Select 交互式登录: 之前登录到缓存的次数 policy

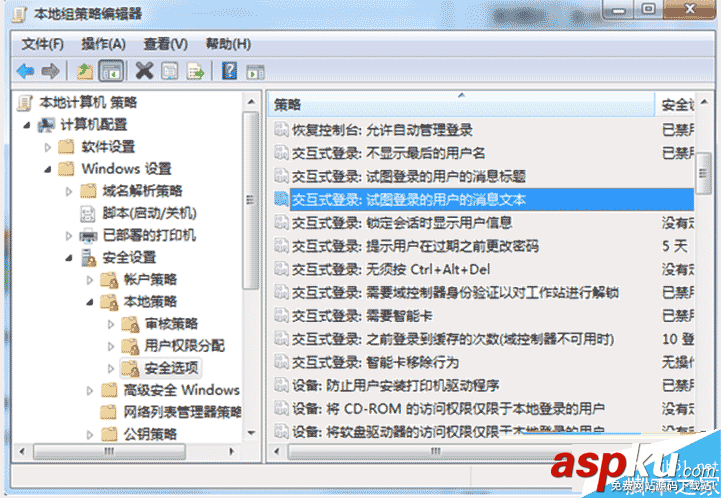coord(453,339)
